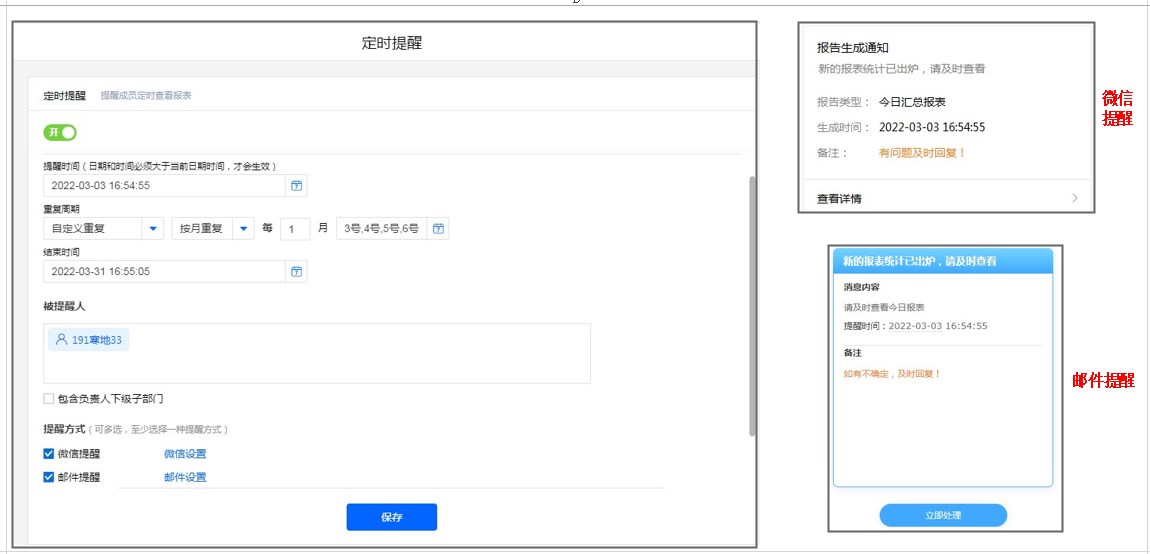The height and width of the screenshot is (554, 1150).
Task: Open the 按月重复 dropdown
Action: coord(244,229)
